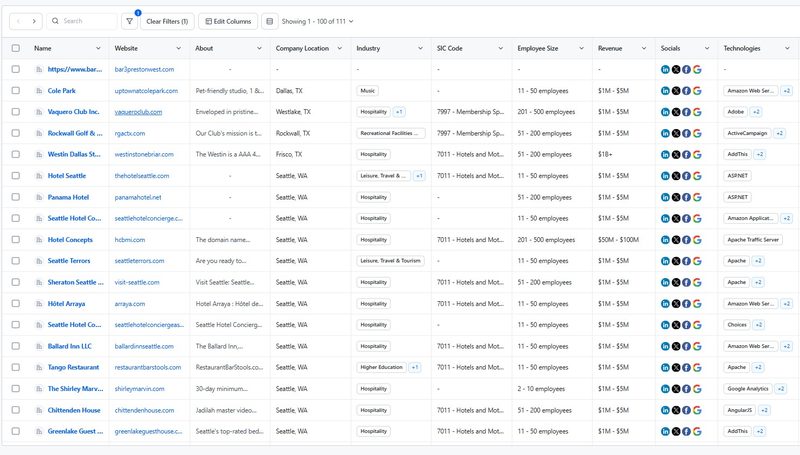Check the Cole Park row checkbox
This screenshot has width=800, height=455.
pos(16,90)
